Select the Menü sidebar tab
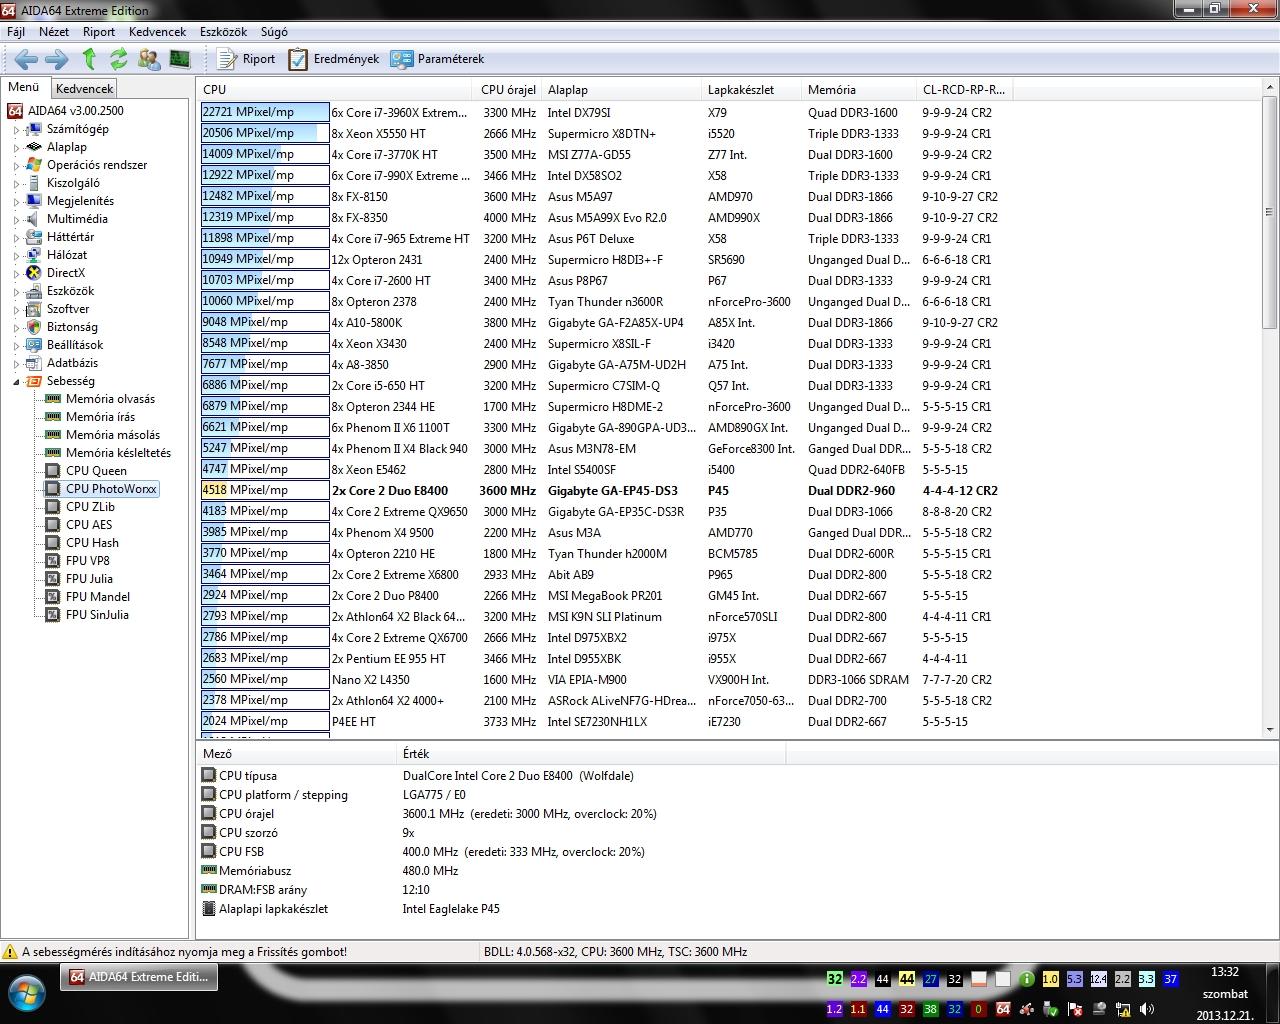The image size is (1280, 1024). 24,88
